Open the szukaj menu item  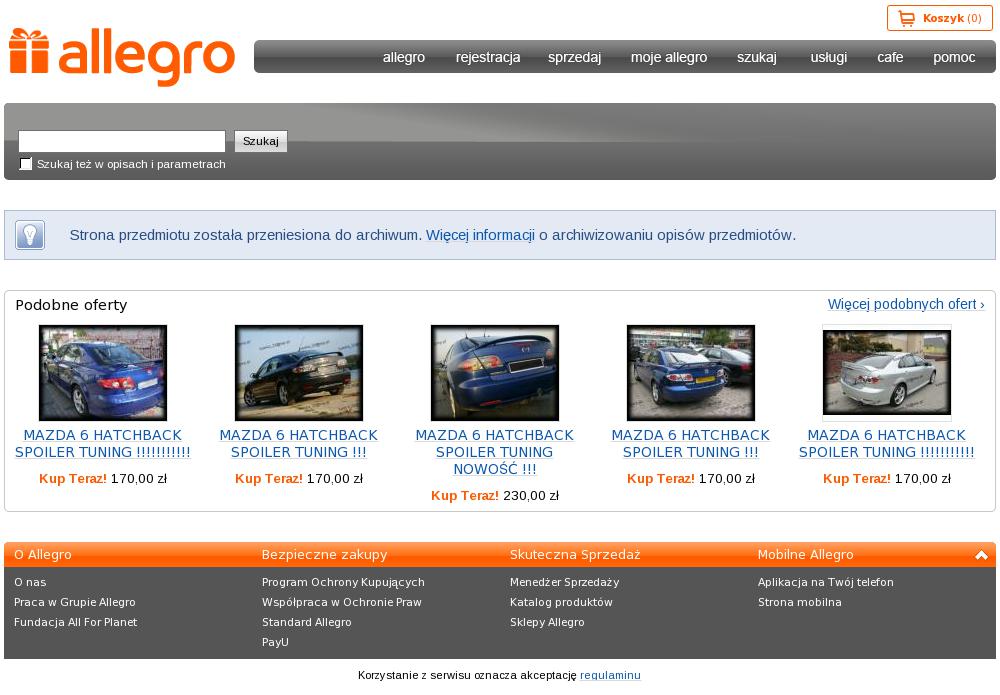click(757, 57)
